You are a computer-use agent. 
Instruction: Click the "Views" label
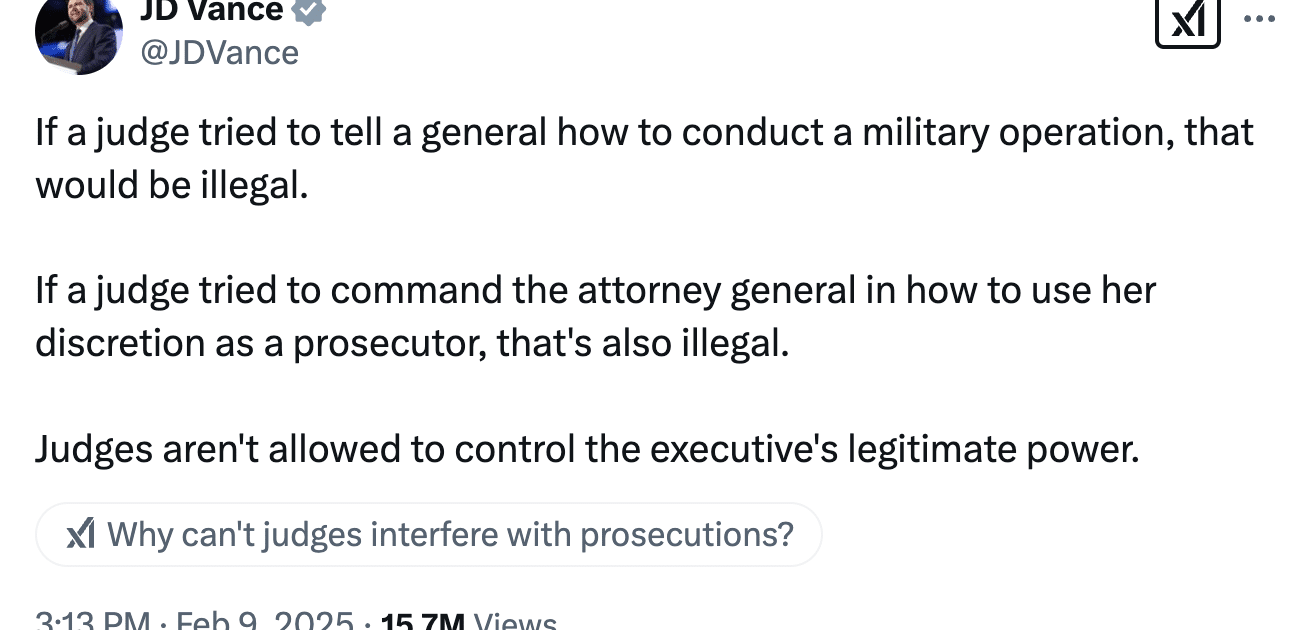point(514,620)
